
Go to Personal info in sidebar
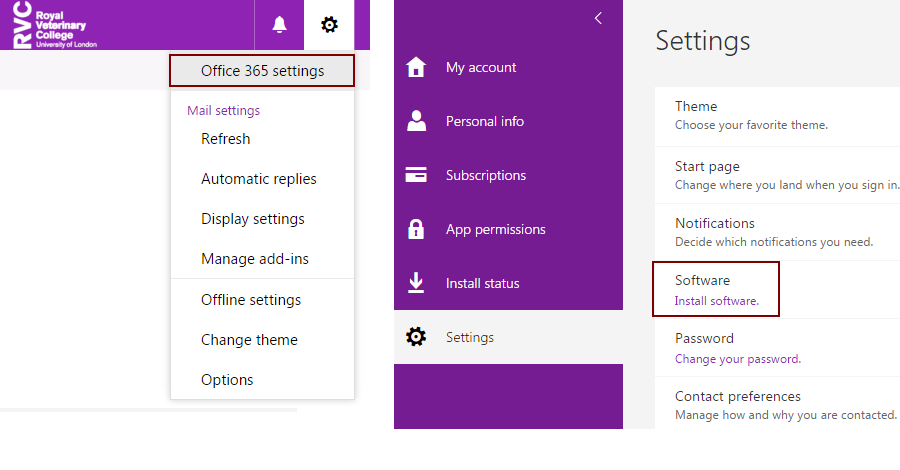485,121
